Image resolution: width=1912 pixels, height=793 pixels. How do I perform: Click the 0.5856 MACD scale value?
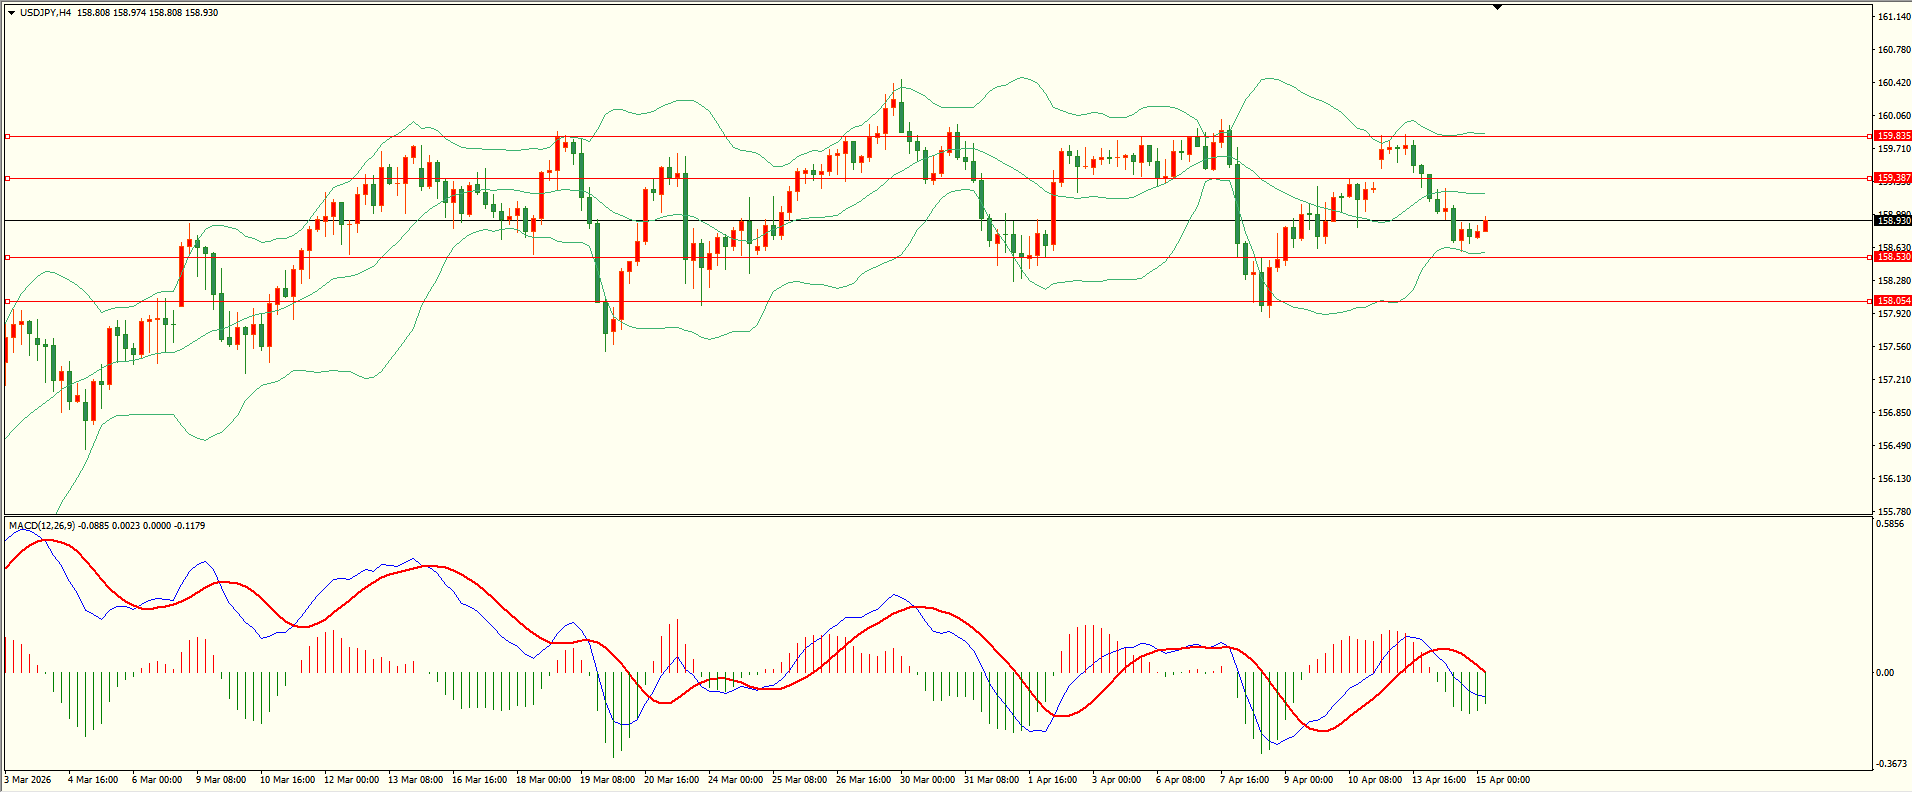tap(1890, 524)
